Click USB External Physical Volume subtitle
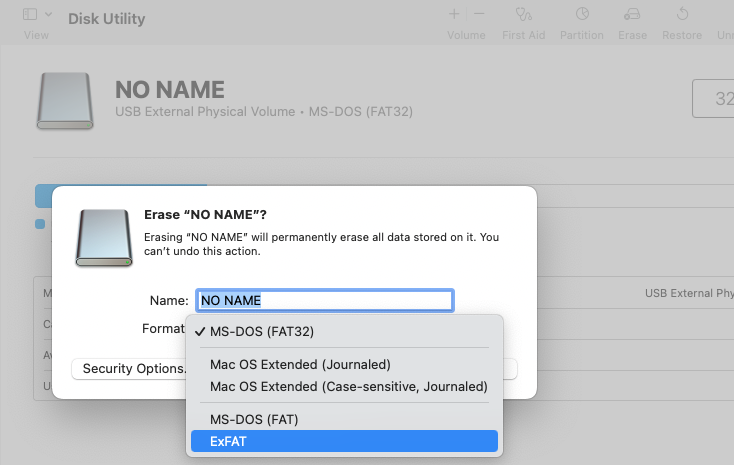734x465 pixels. tap(205, 111)
